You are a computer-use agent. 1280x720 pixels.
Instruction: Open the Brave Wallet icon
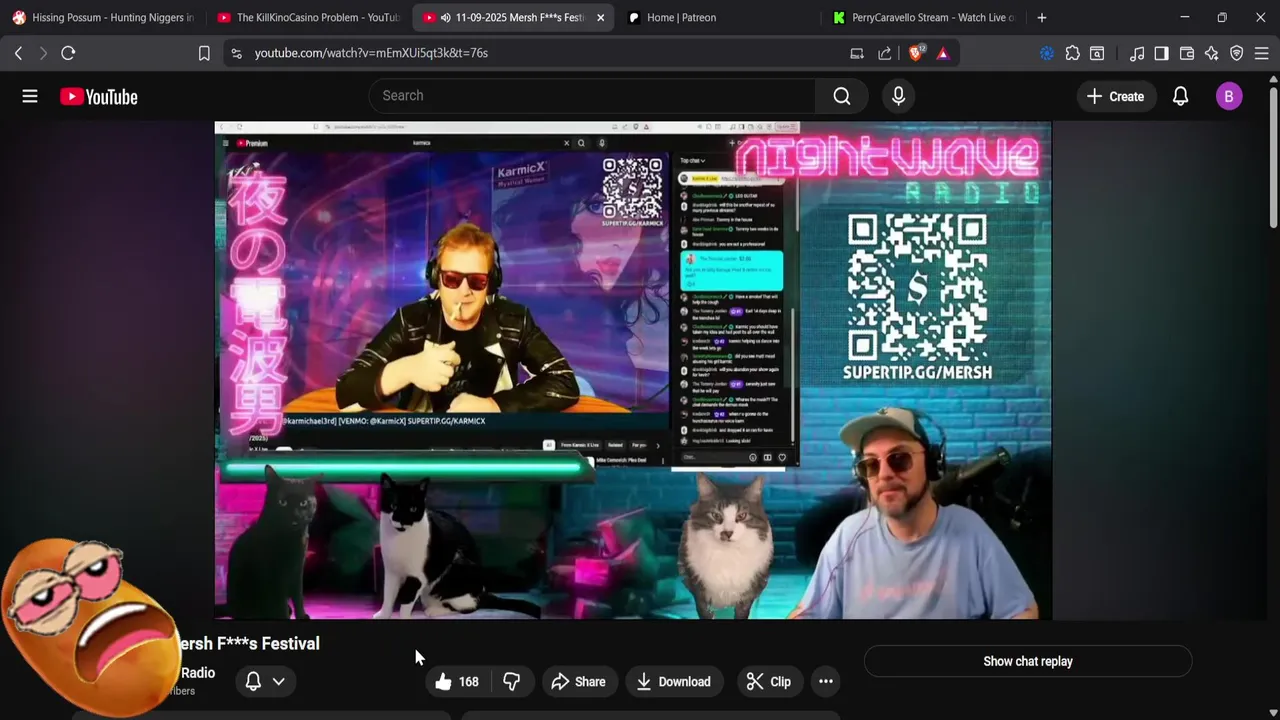(x=1187, y=53)
